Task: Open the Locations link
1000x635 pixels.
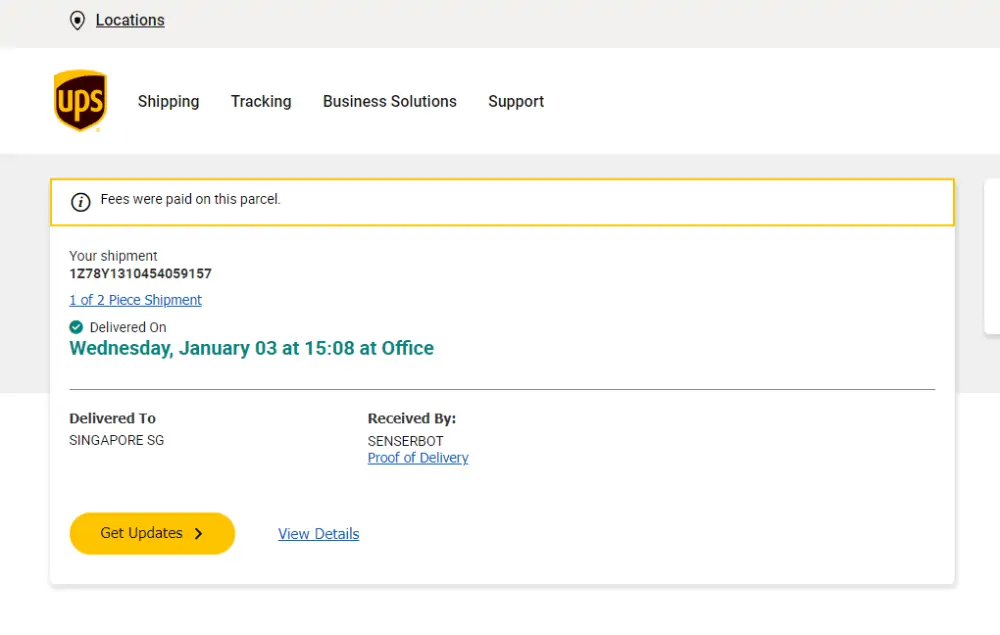Action: point(130,20)
